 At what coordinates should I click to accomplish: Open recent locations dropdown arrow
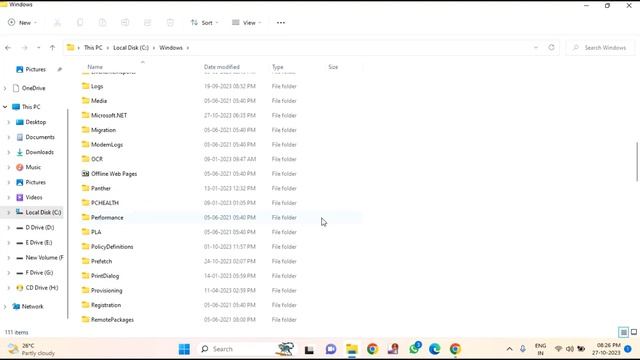pyautogui.click(x=38, y=48)
